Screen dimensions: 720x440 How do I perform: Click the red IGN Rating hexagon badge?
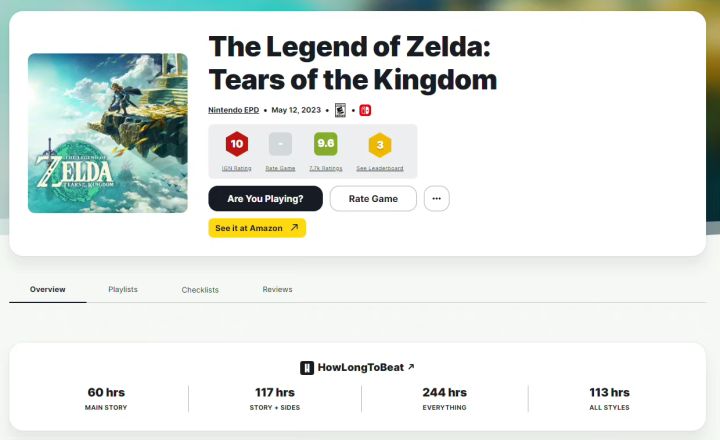click(x=236, y=144)
